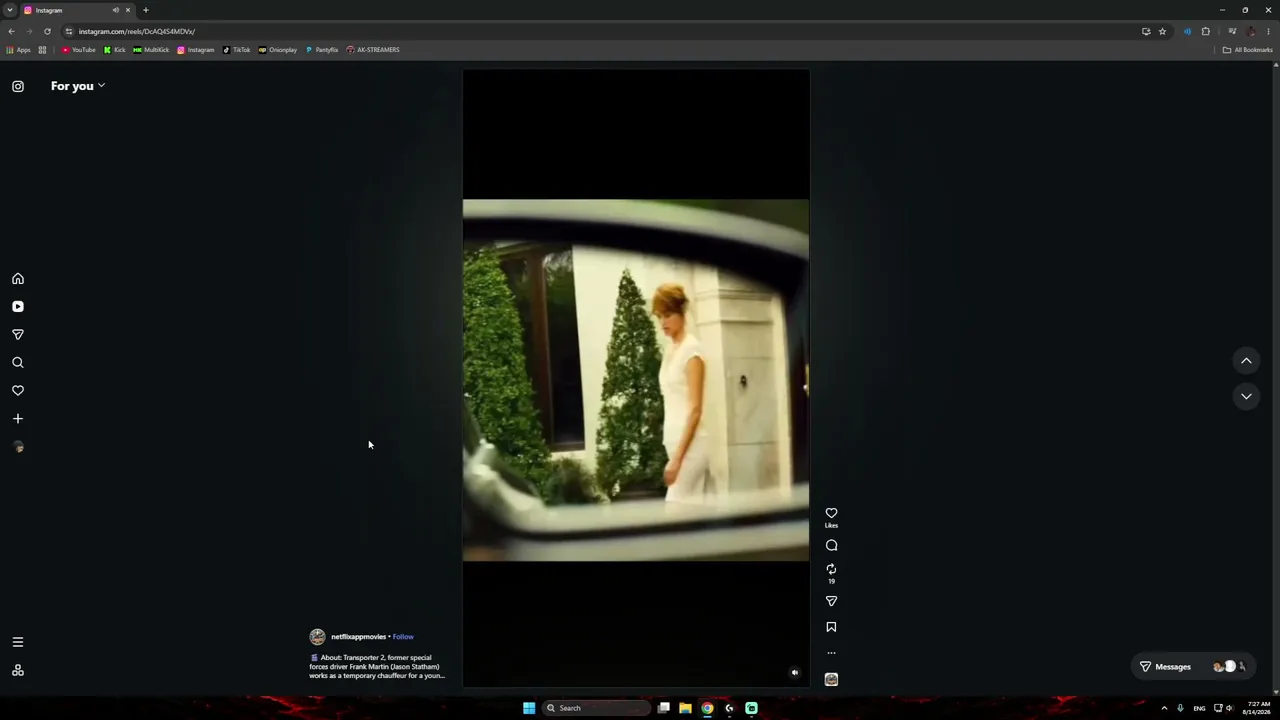The height and width of the screenshot is (720, 1280).
Task: Open comments on the reel
Action: 831,545
